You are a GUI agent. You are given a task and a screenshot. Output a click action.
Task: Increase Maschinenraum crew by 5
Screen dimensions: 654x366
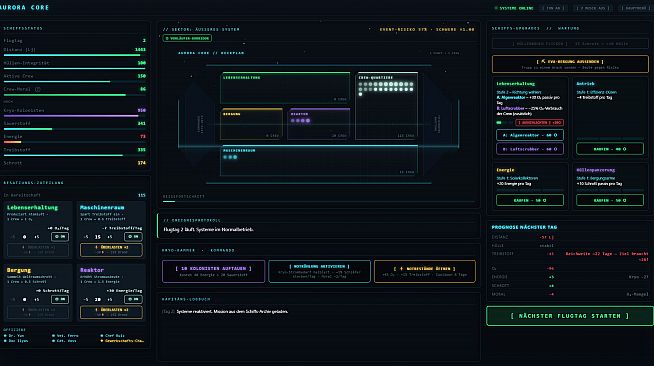click(110, 237)
